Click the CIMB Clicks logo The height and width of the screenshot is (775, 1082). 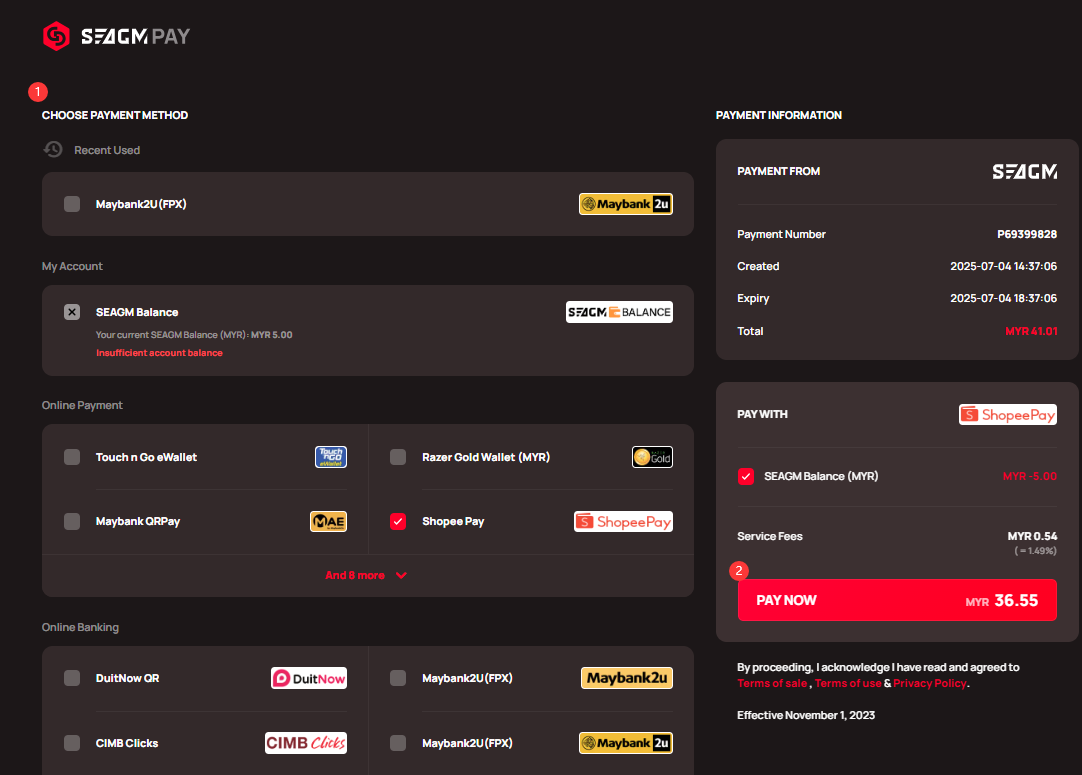[x=306, y=743]
